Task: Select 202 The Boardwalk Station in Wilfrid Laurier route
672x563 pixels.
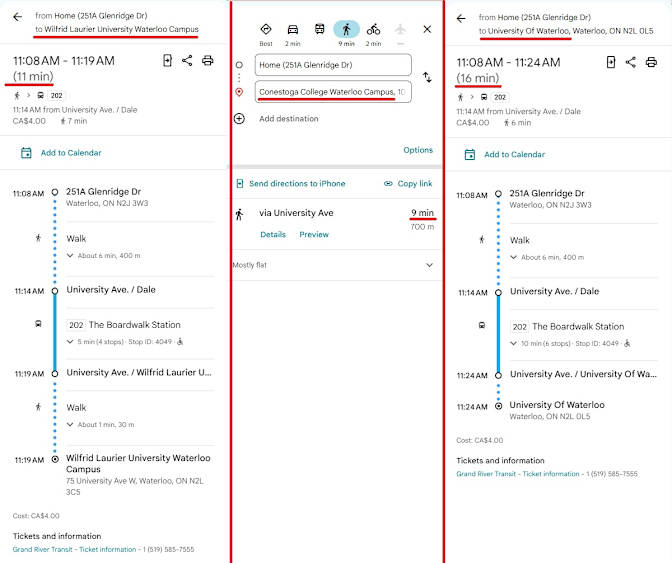Action: 124,325
